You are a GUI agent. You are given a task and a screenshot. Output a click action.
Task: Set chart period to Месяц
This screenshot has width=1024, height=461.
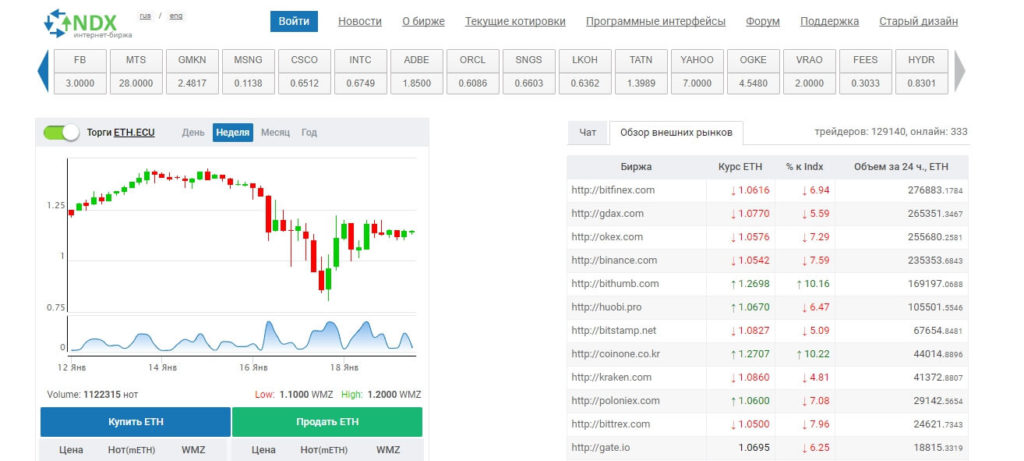click(x=276, y=133)
